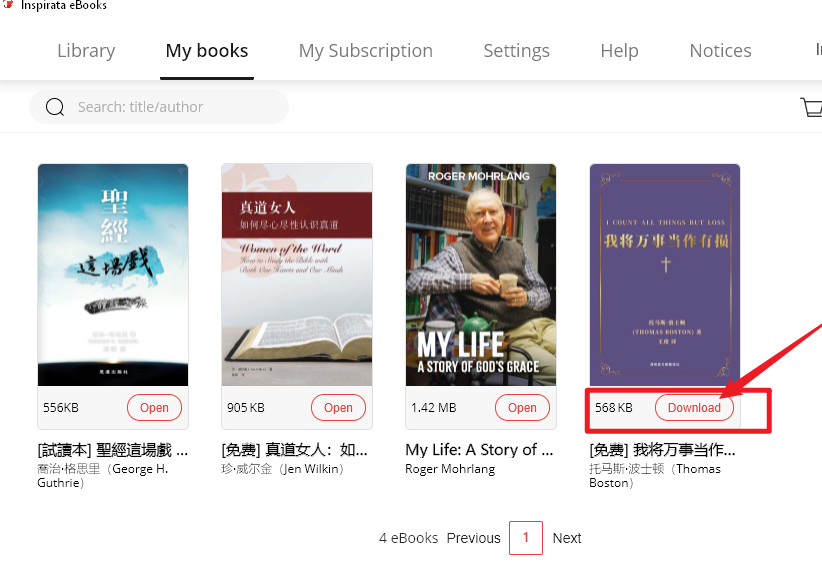Click the Inspirata eBooks app logo icon
The width and height of the screenshot is (822, 567).
[7, 4]
